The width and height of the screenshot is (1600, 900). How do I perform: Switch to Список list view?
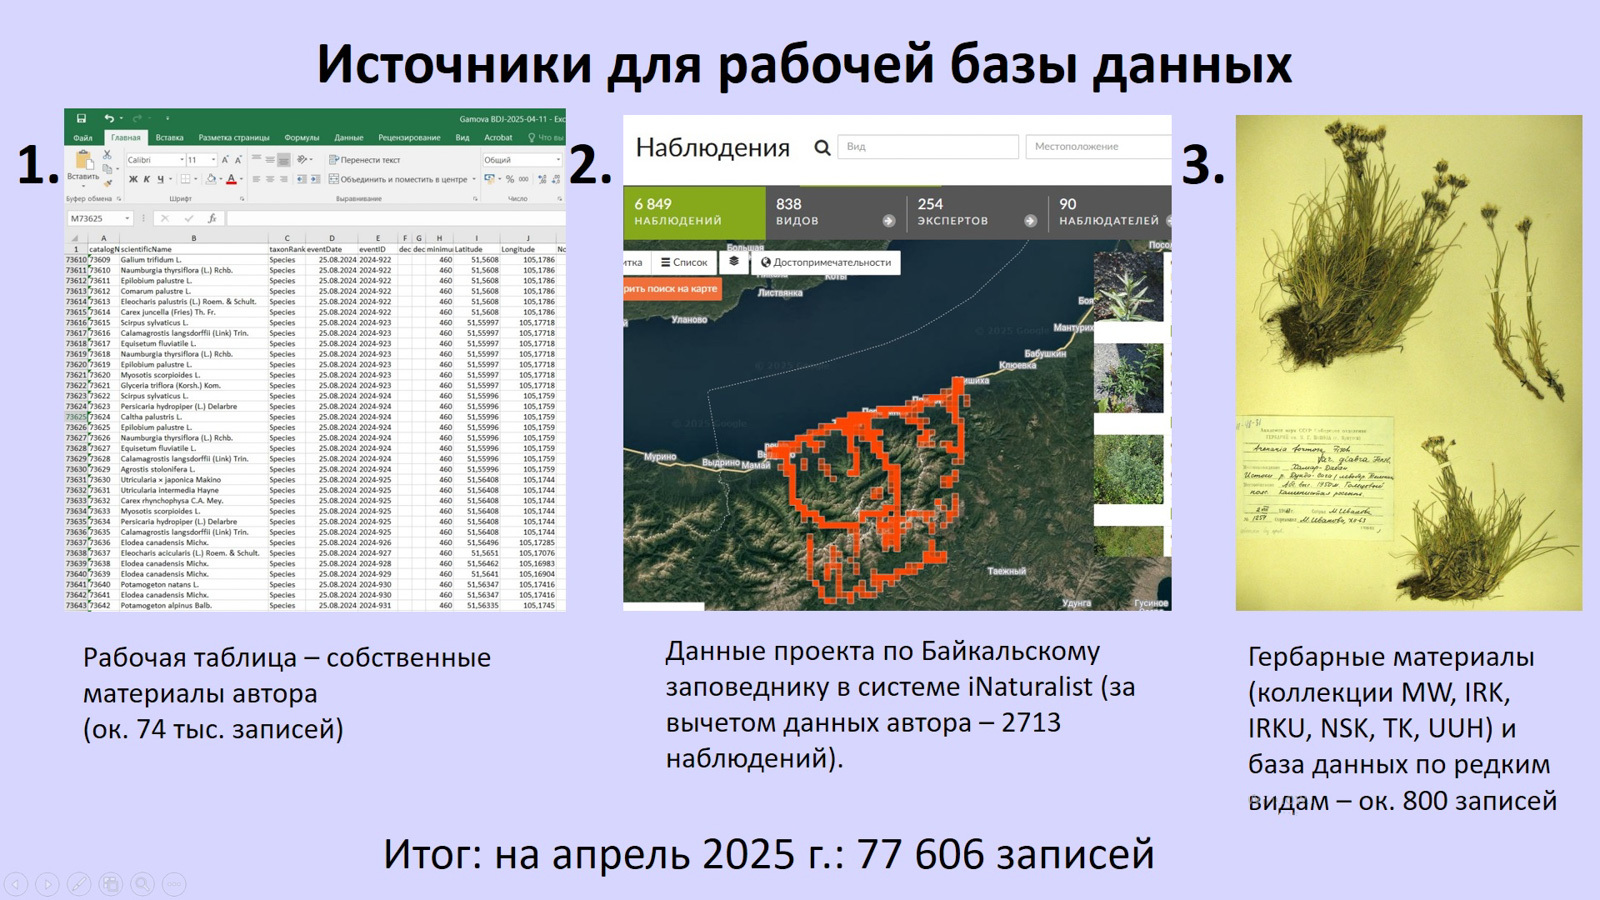pyautogui.click(x=684, y=262)
